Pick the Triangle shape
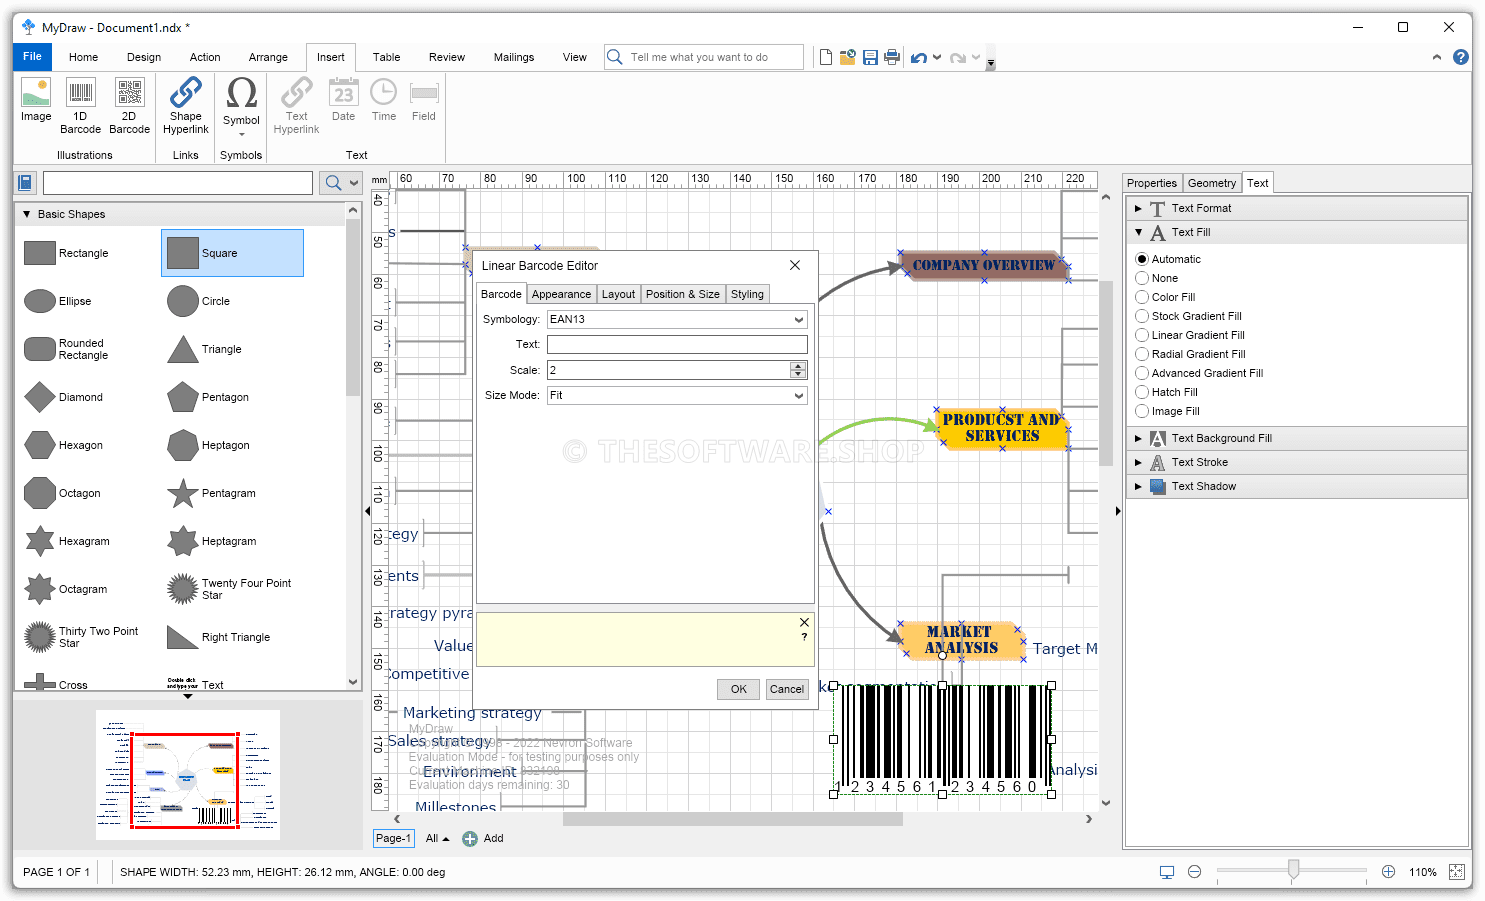The width and height of the screenshot is (1485, 901). [205, 349]
